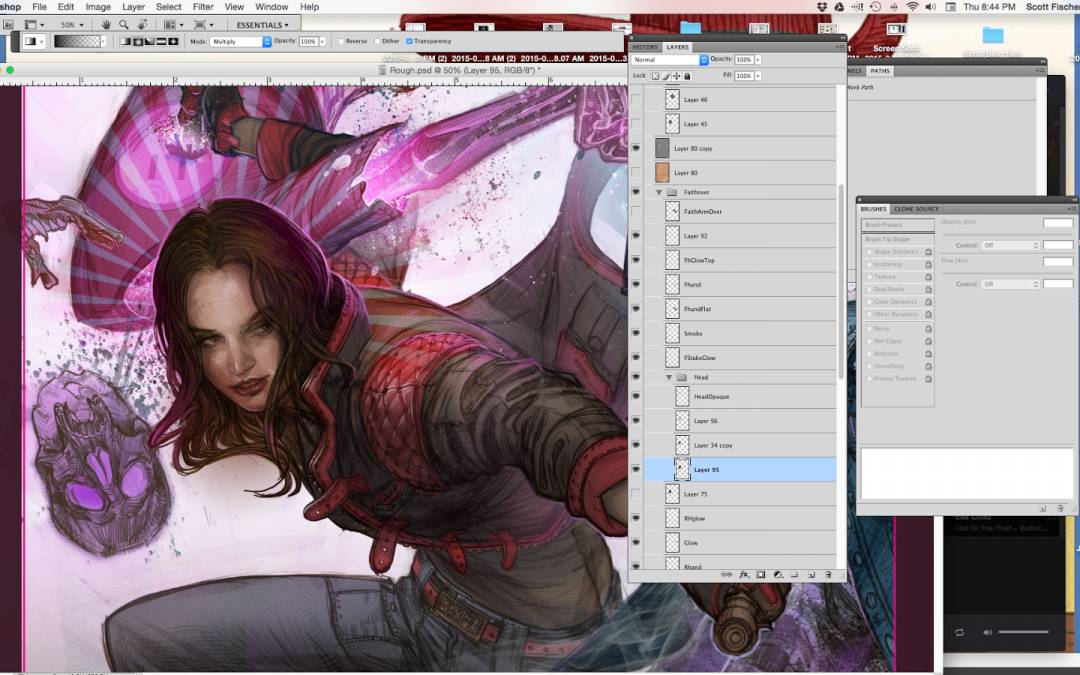Open the File menu
Screen dimensions: 1080x675
point(39,7)
